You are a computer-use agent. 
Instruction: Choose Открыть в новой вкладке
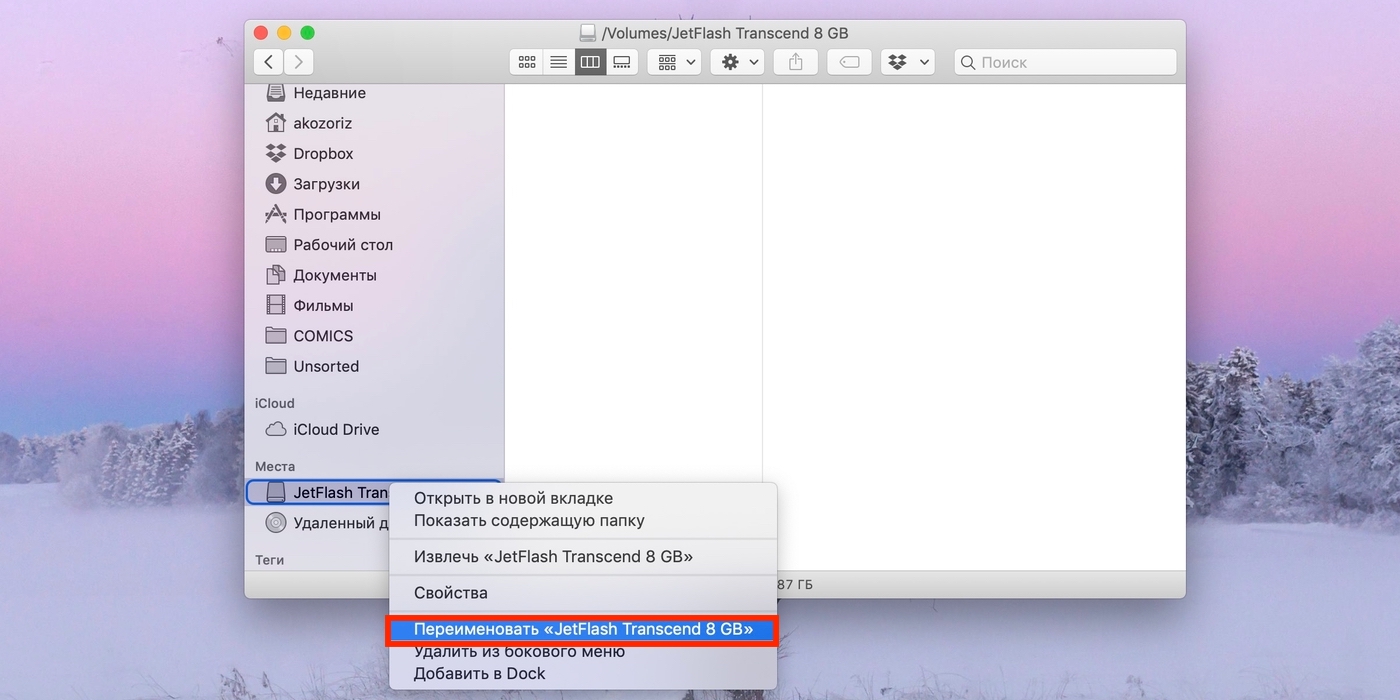[582, 498]
